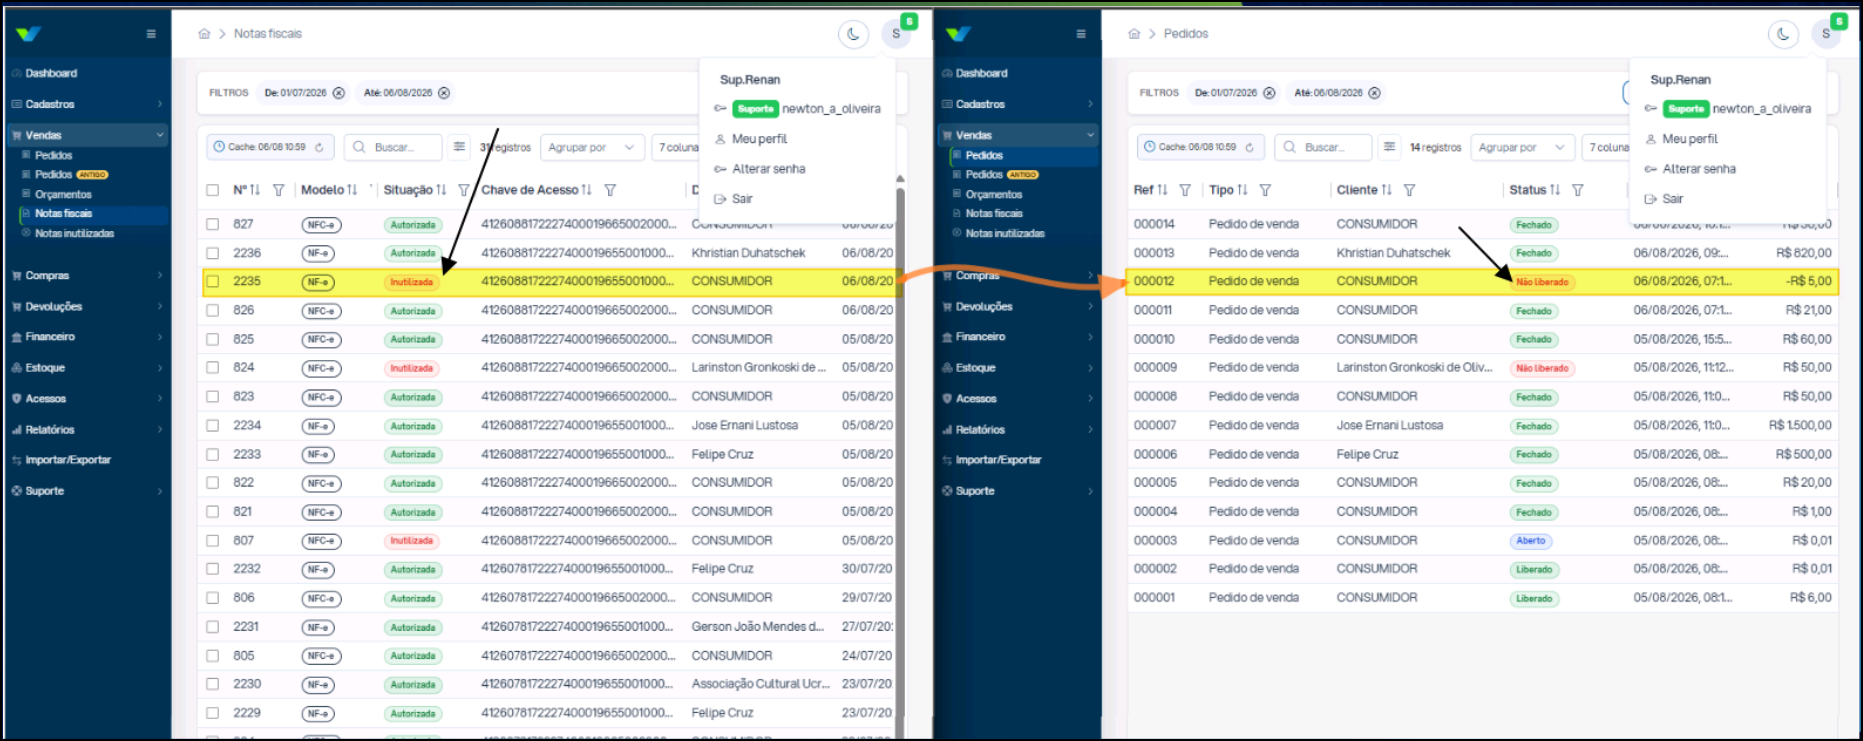Viewport: 1863px width, 741px height.
Task: Open filter settings icon next to Buscar in Pedidos
Action: click(x=1389, y=147)
